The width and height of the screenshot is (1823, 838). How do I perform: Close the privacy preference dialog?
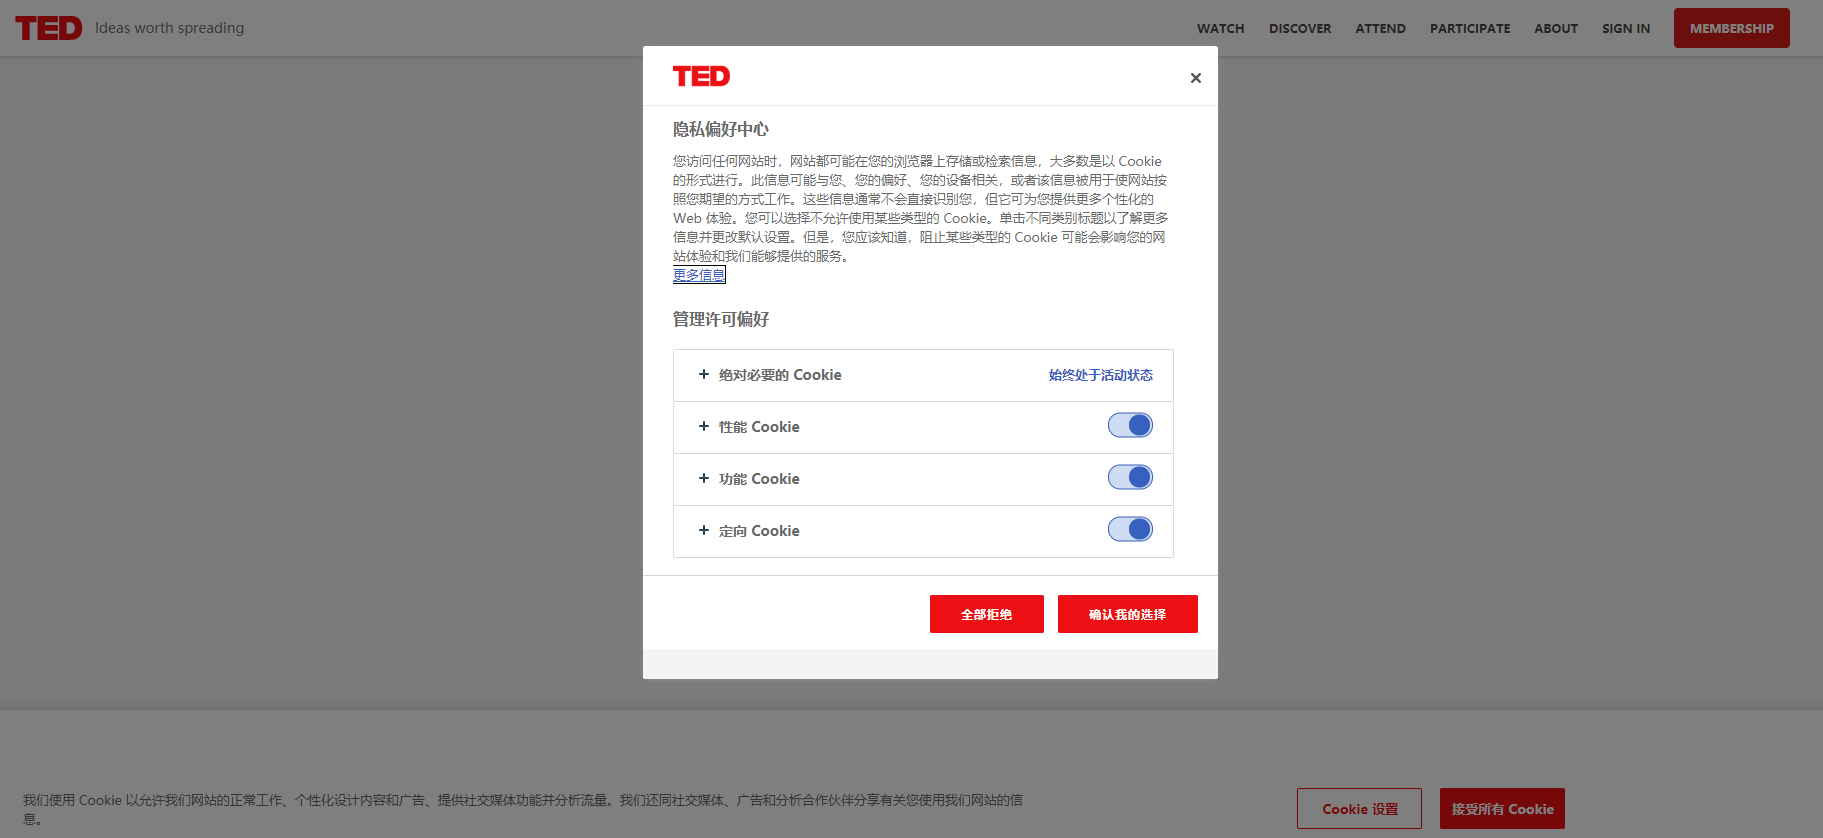click(1195, 78)
